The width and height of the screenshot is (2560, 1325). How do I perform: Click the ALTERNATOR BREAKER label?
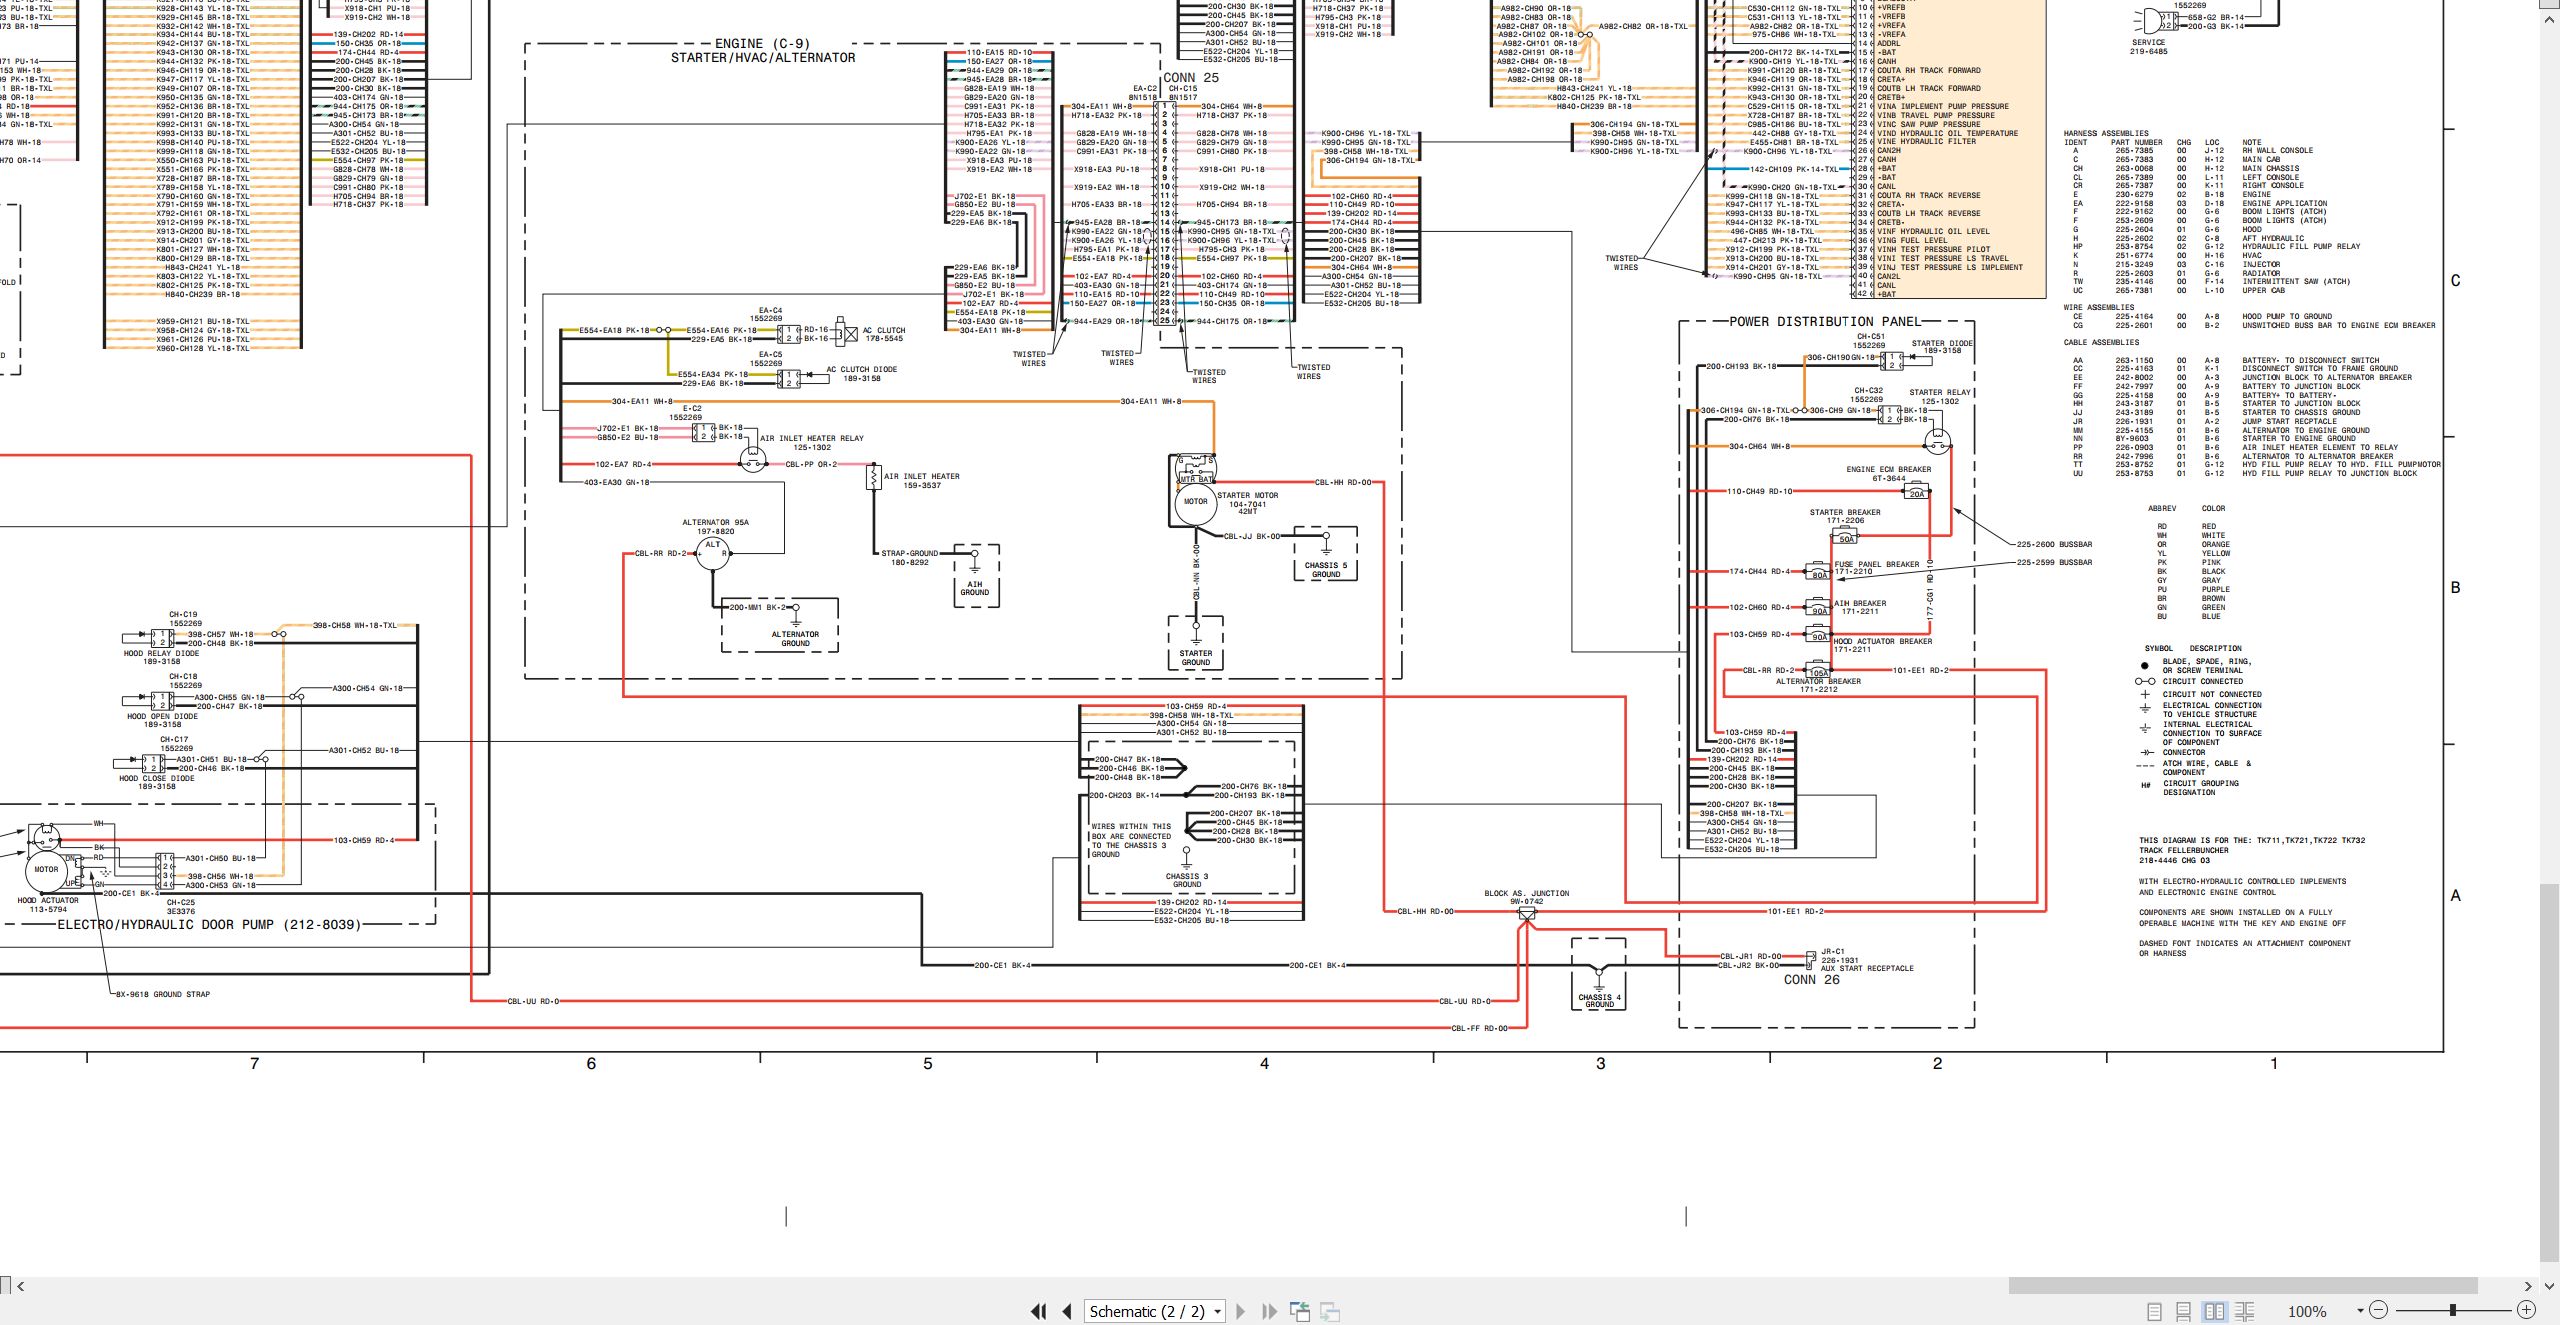(x=1818, y=681)
